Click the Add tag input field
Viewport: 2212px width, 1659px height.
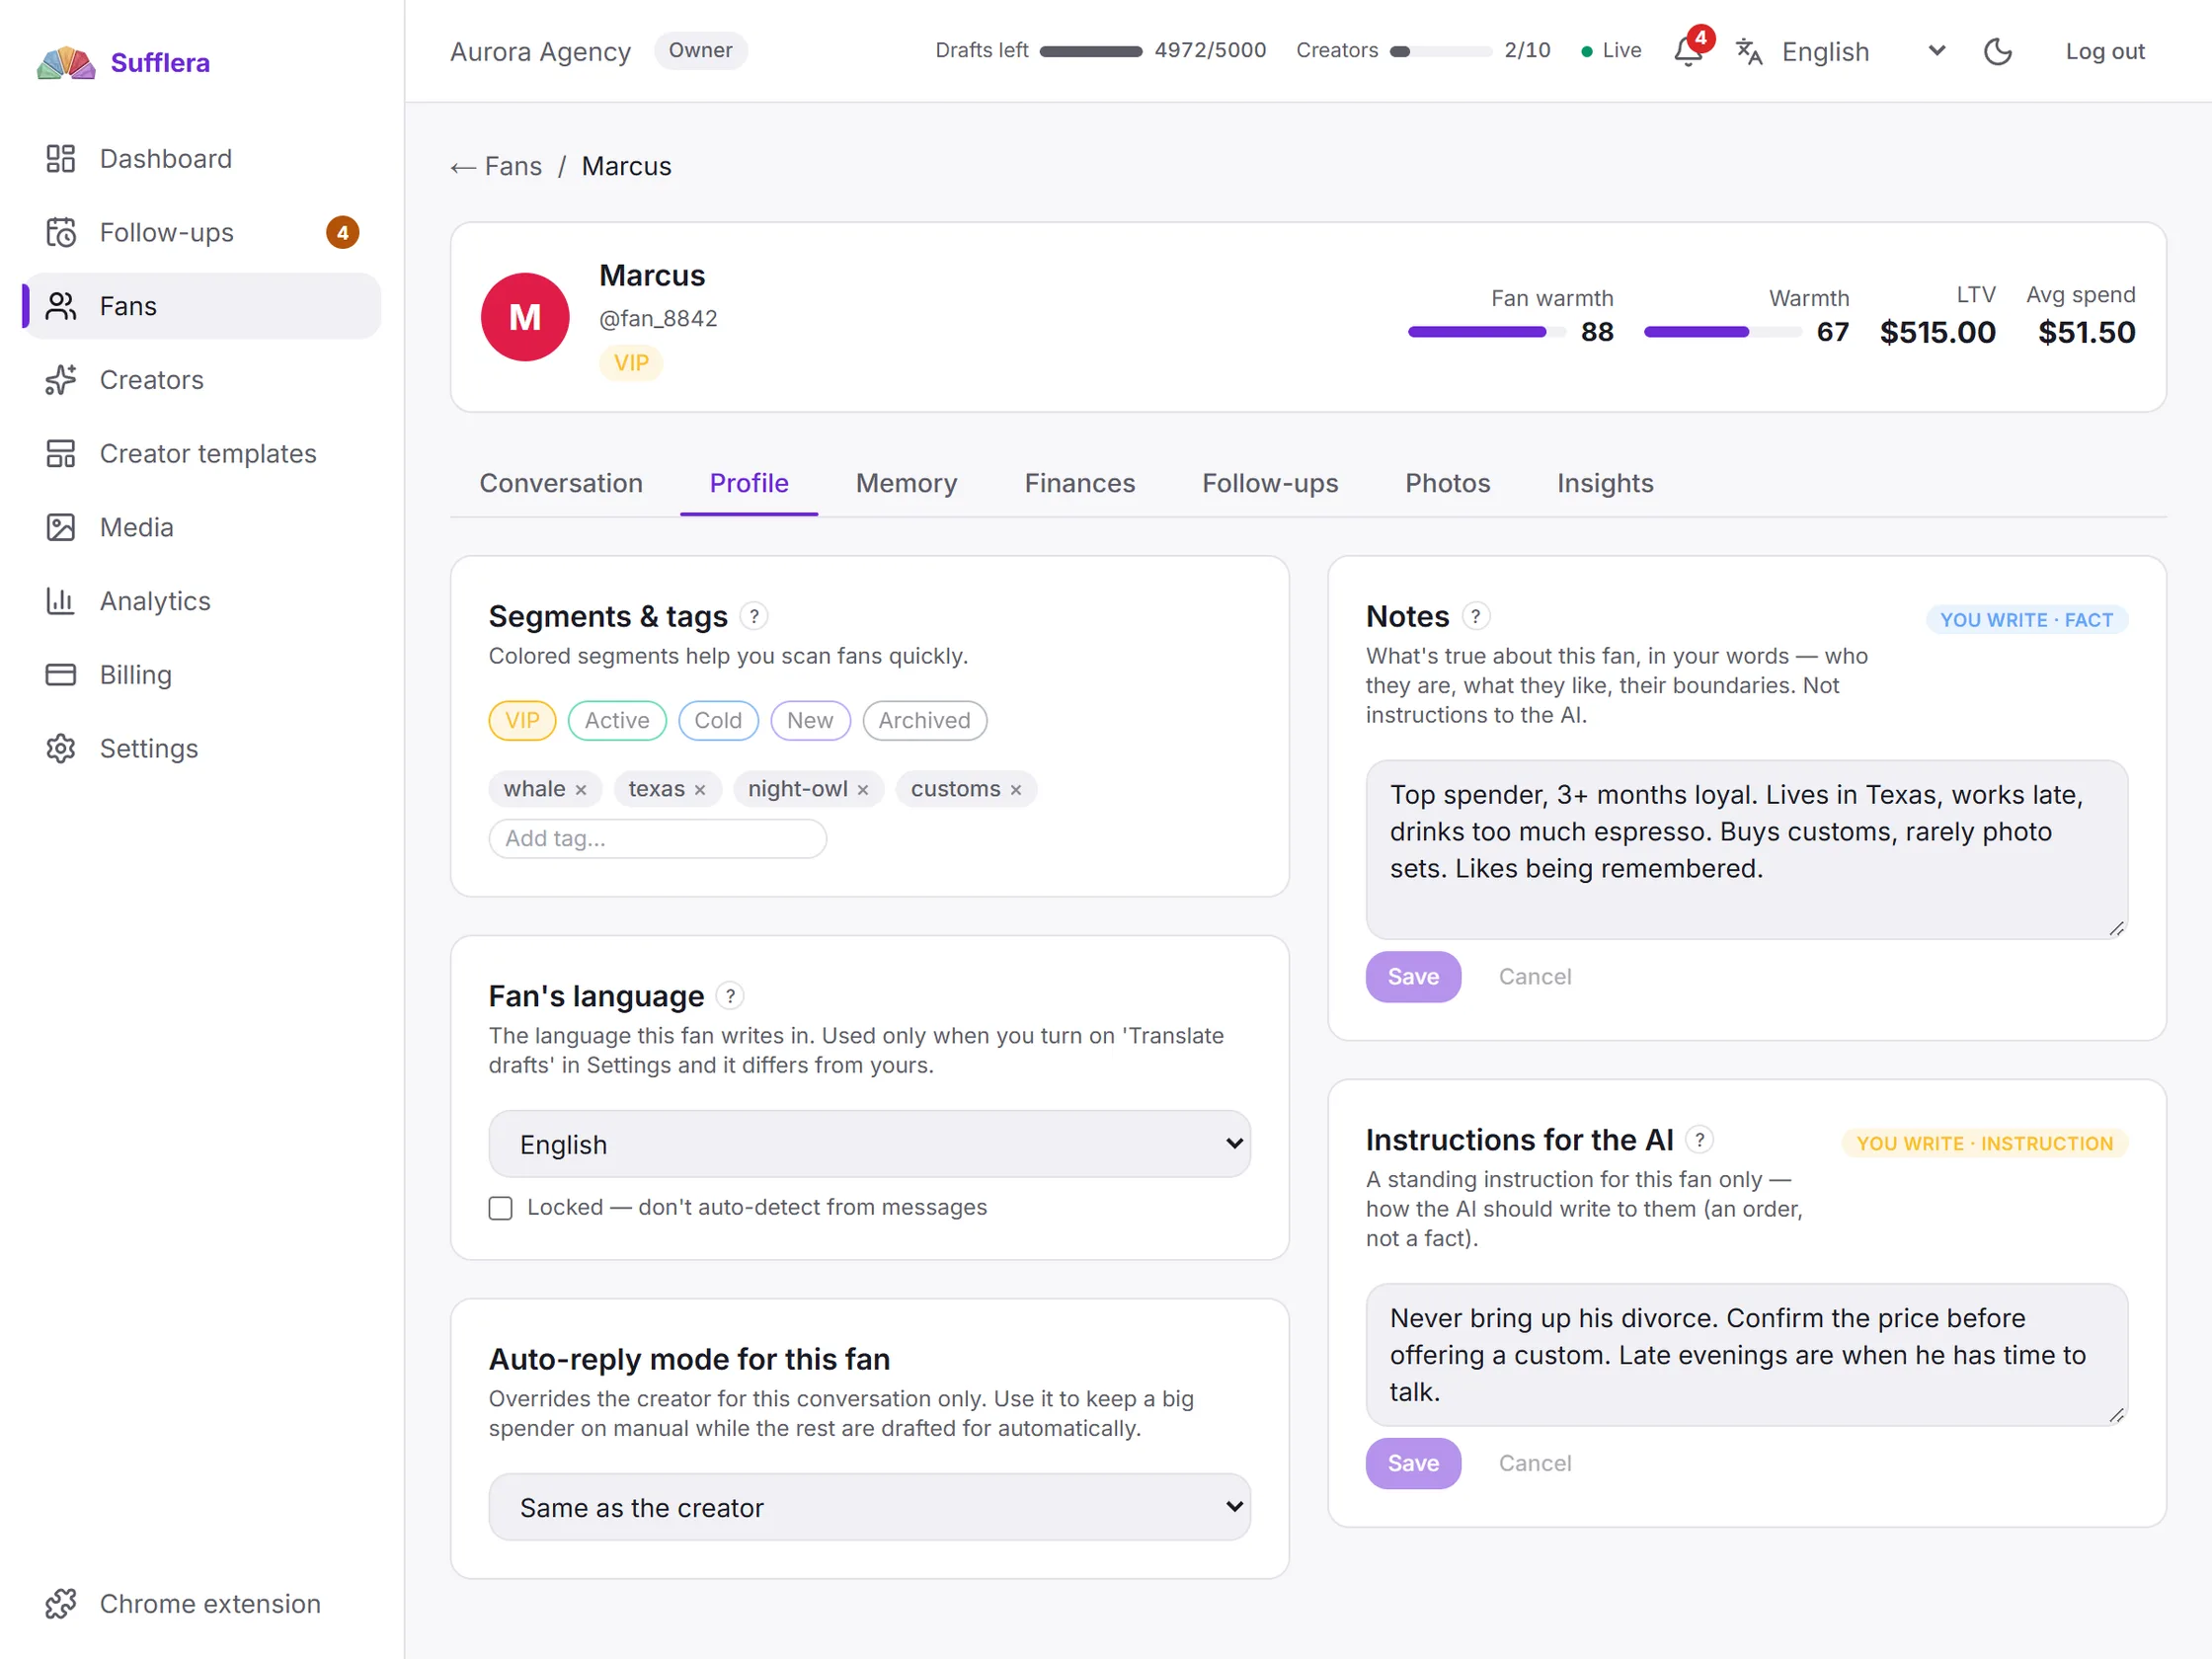pos(657,838)
